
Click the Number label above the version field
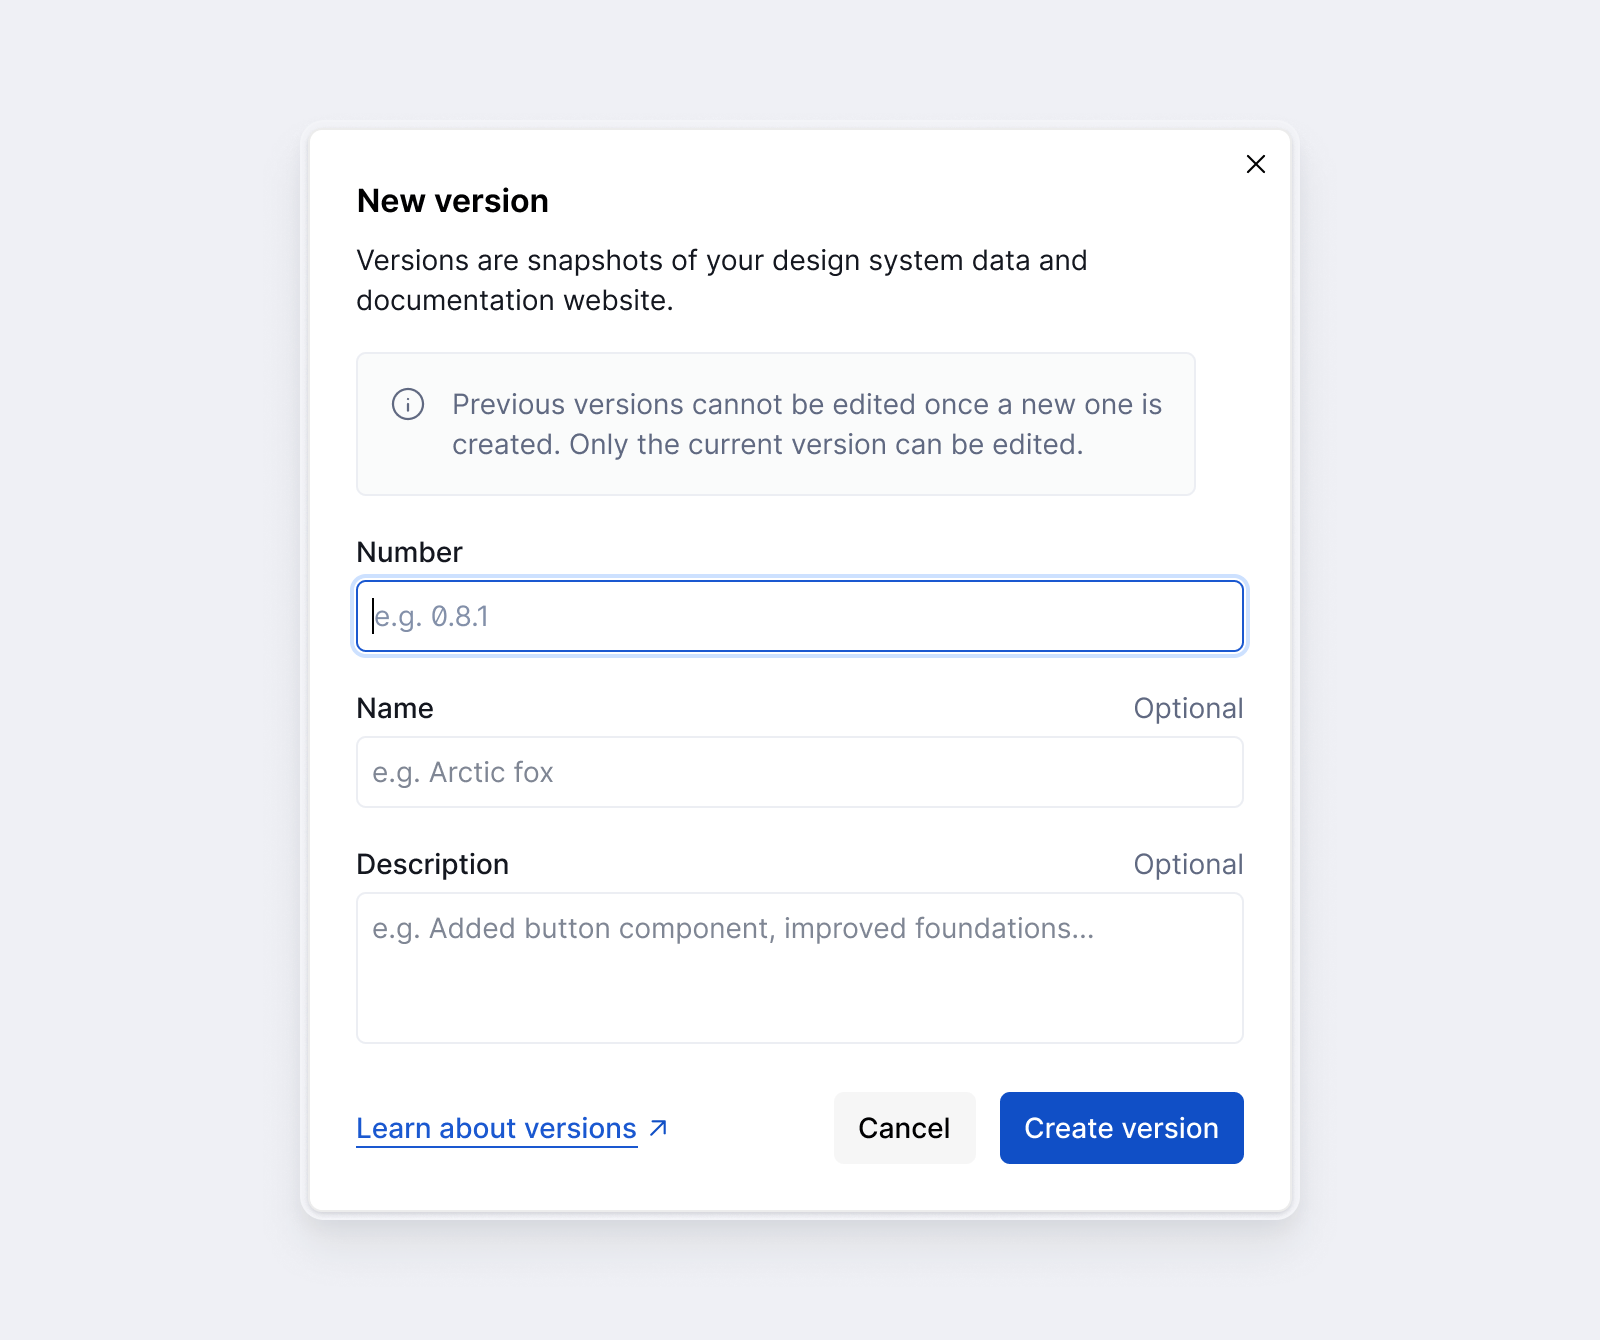coord(409,552)
